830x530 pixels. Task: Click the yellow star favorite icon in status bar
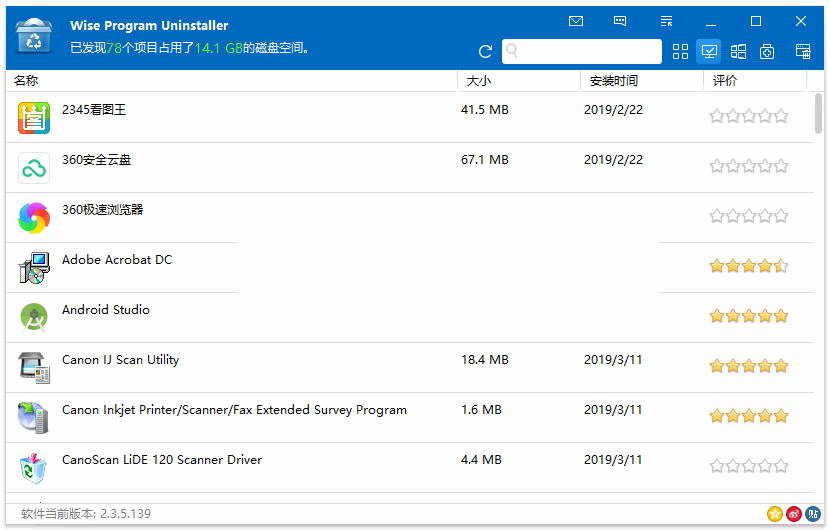pos(775,513)
